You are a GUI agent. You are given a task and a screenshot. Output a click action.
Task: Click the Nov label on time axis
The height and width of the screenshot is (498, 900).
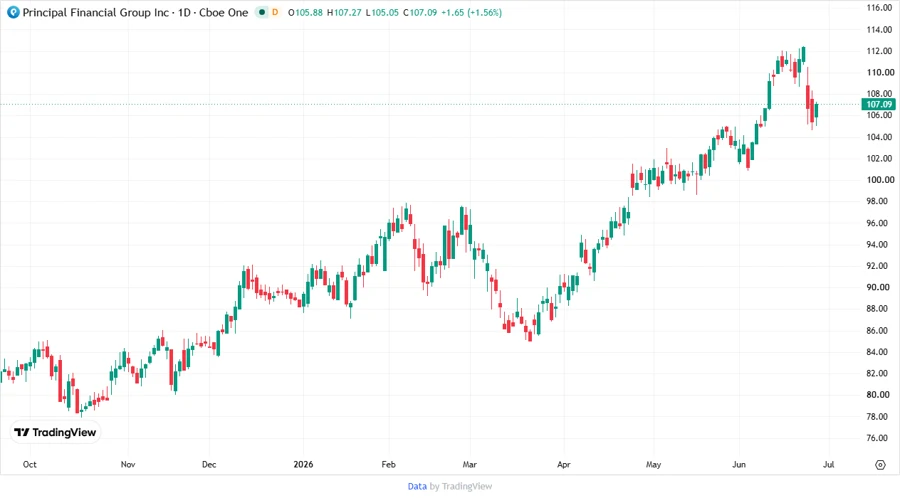click(128, 465)
